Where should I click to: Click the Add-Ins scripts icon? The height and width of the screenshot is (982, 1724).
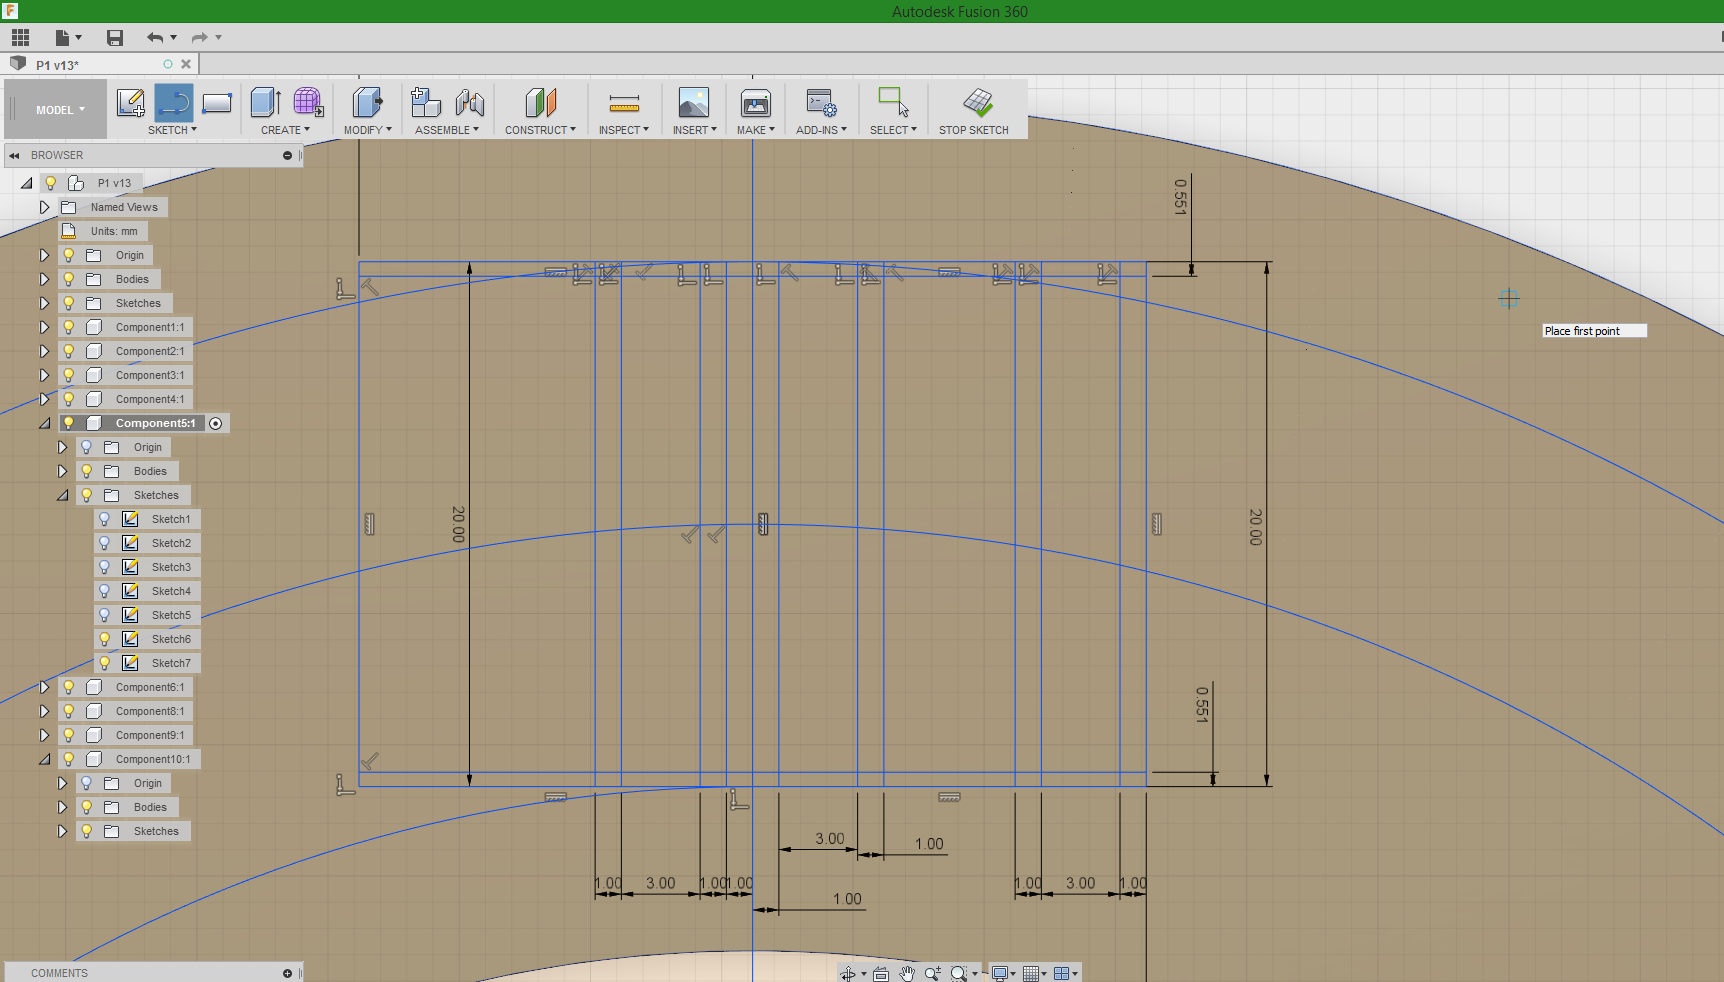point(821,102)
